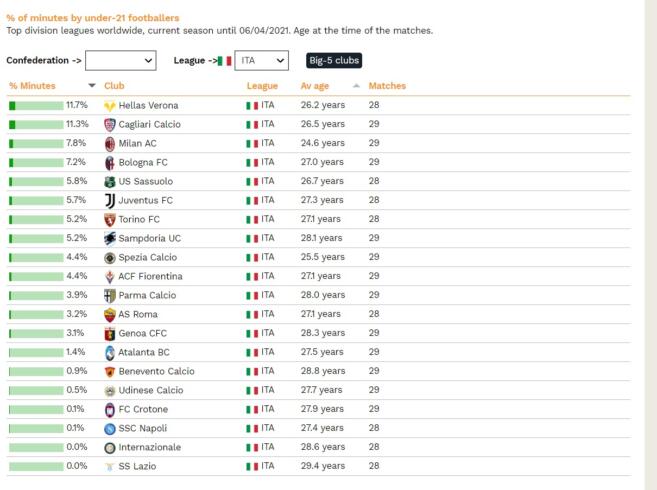
Task: Click the AS Roma crest icon
Action: pos(110,314)
